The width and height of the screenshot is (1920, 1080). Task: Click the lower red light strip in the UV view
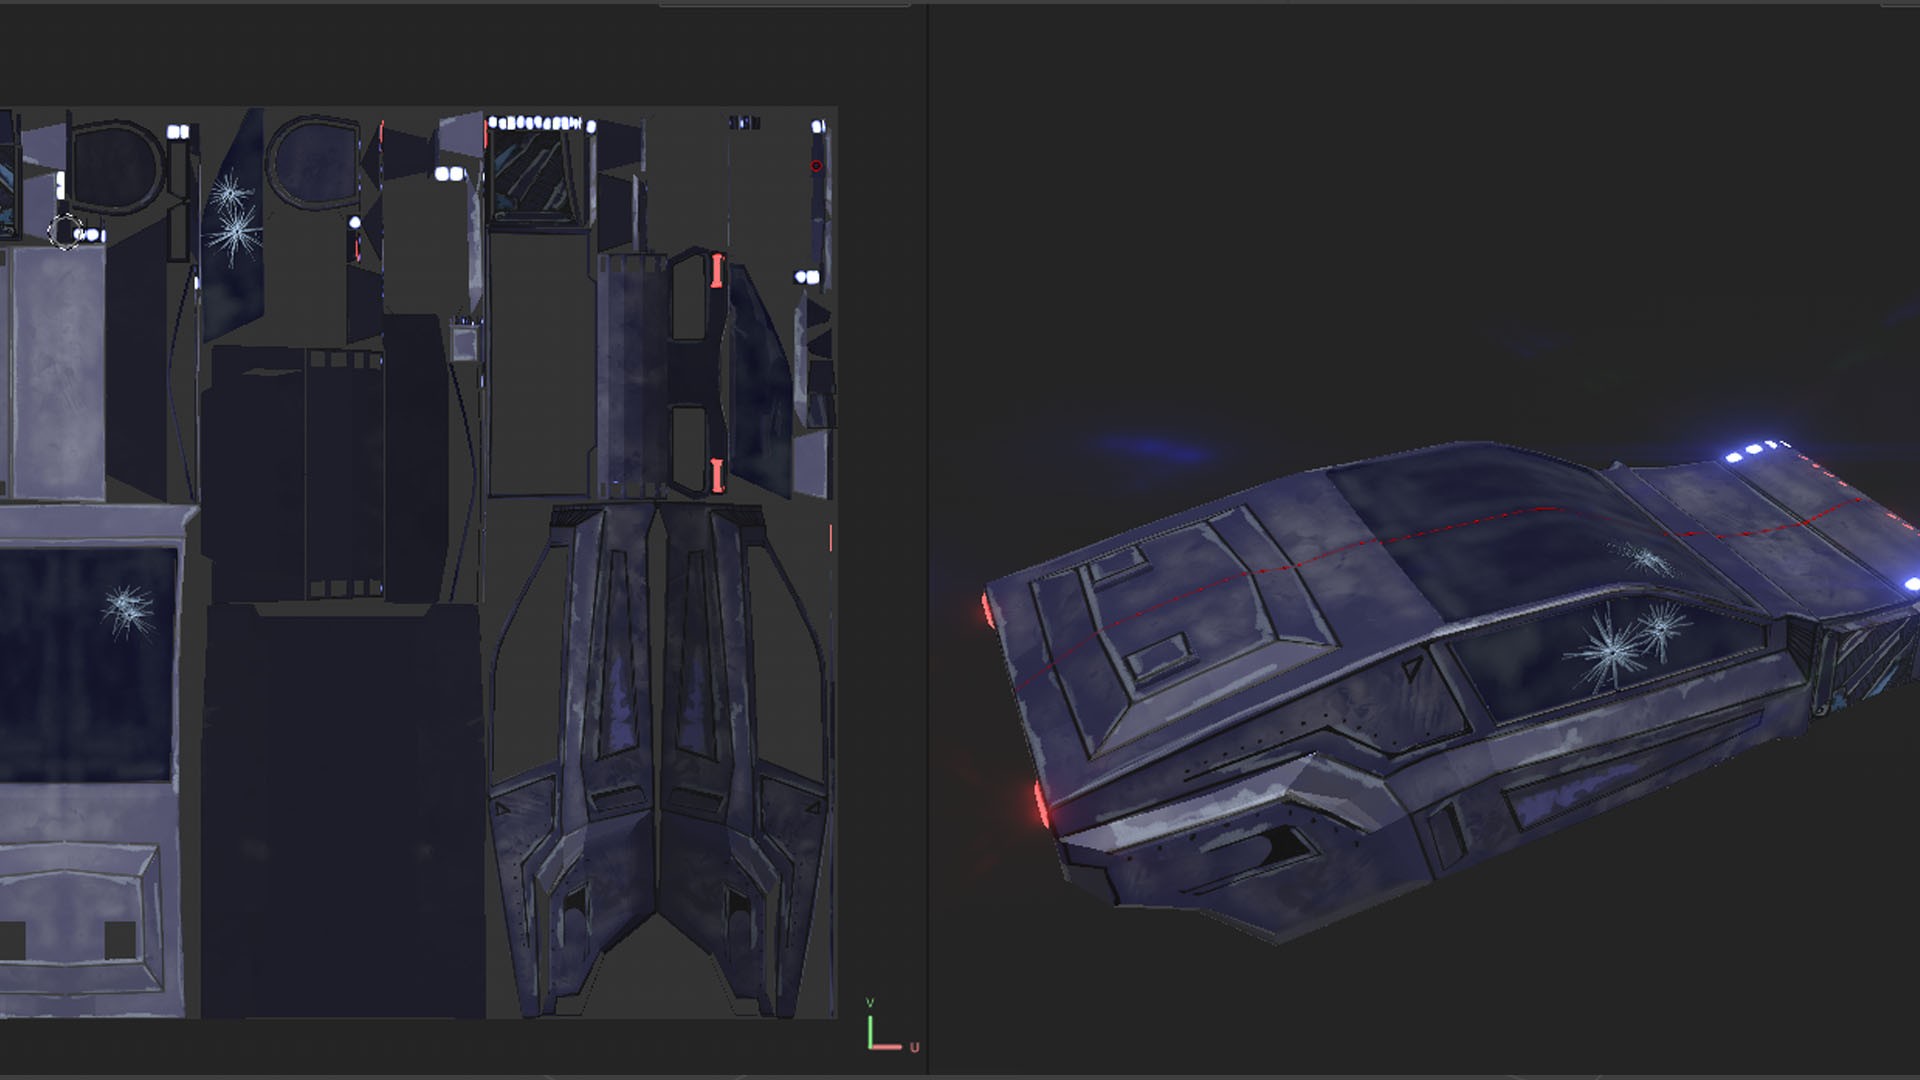pyautogui.click(x=717, y=475)
